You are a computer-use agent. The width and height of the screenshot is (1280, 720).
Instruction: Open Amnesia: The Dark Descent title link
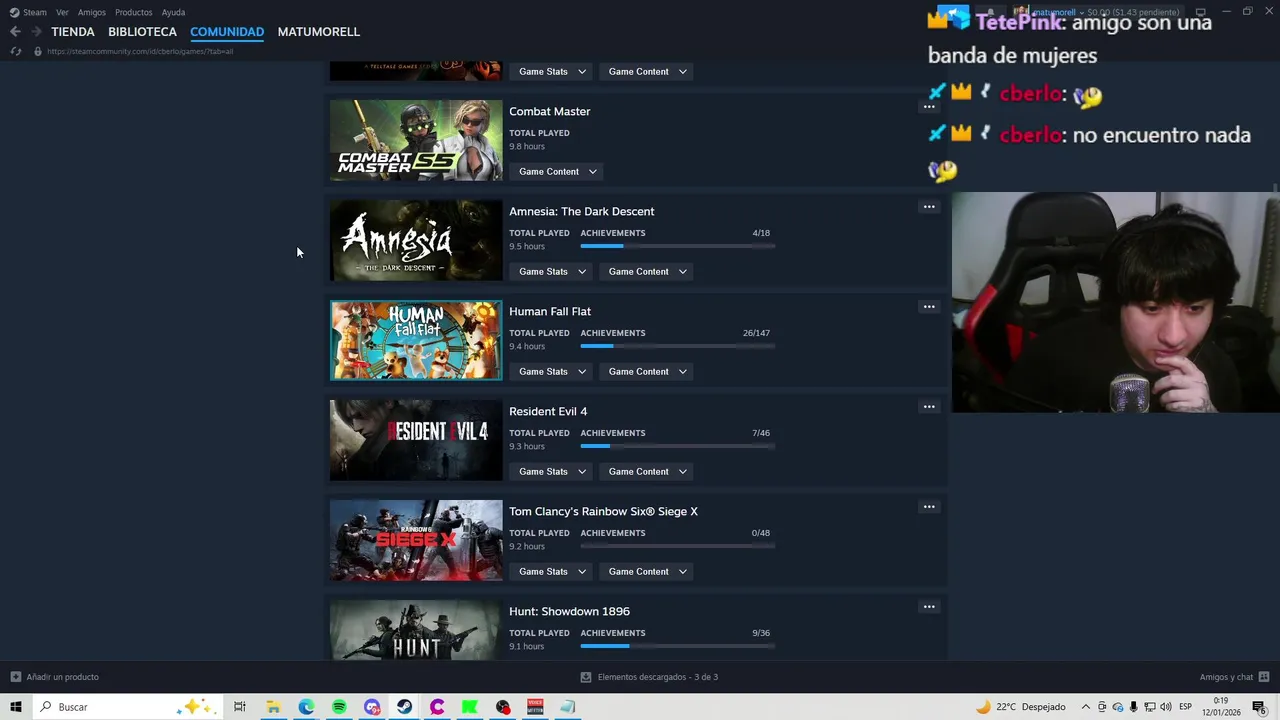[x=581, y=211]
